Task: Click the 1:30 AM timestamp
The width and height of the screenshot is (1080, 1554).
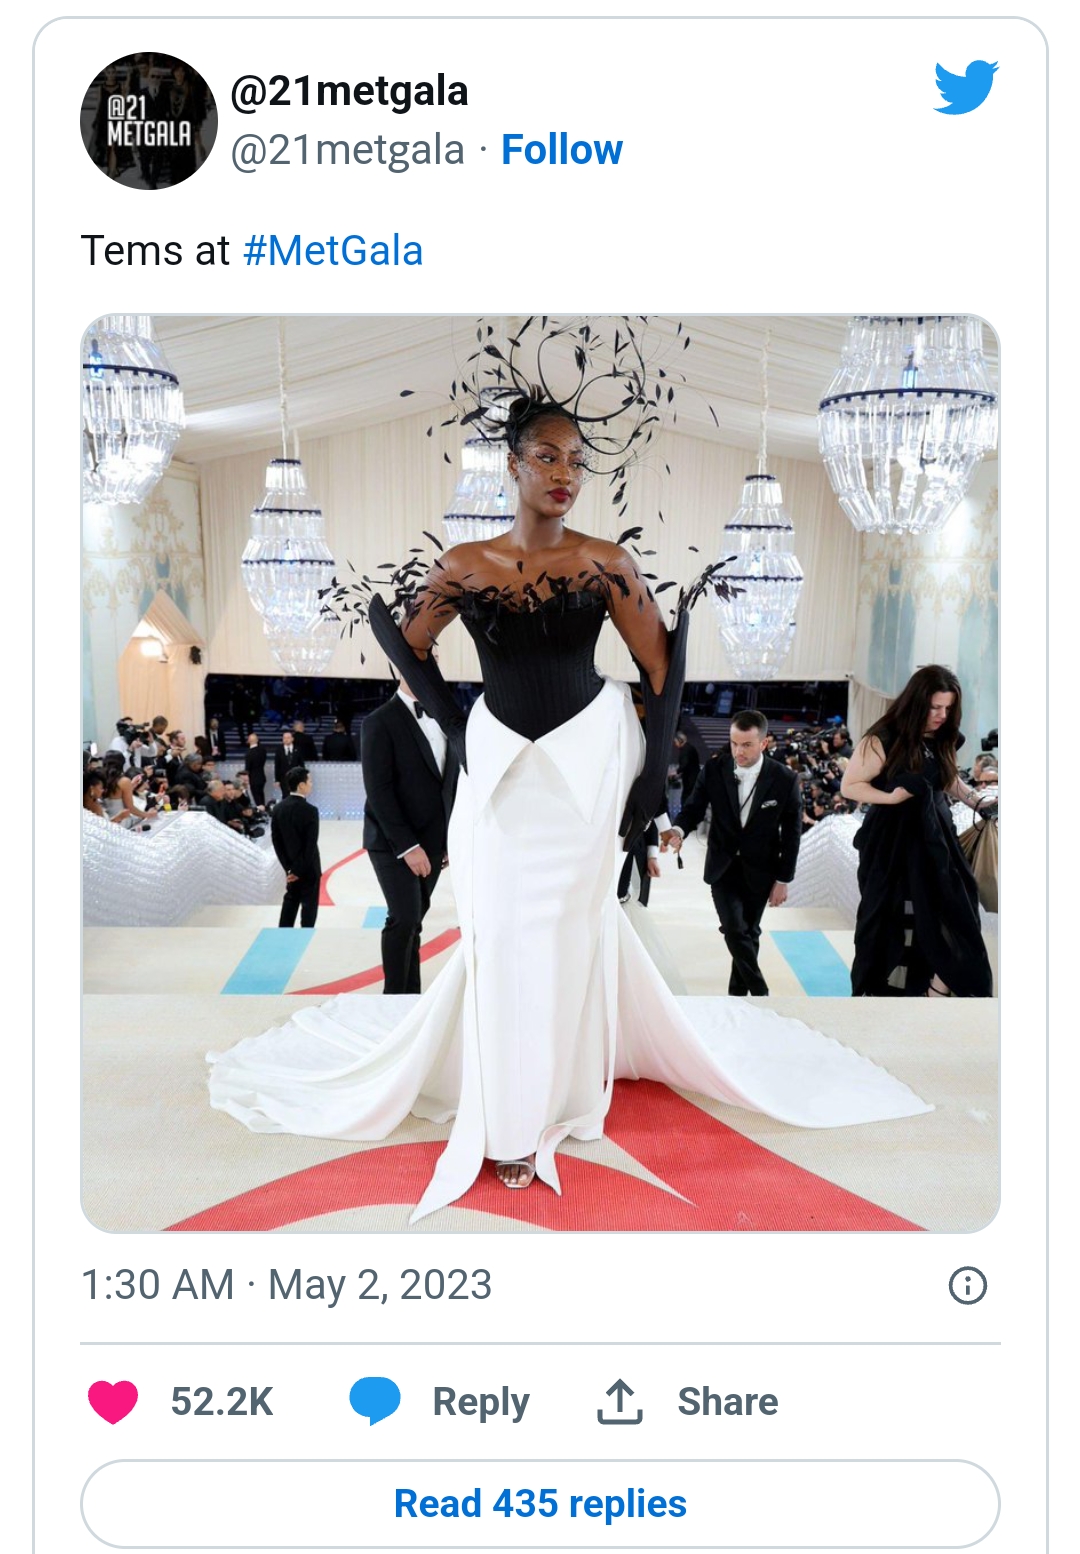Action: coord(157,1285)
